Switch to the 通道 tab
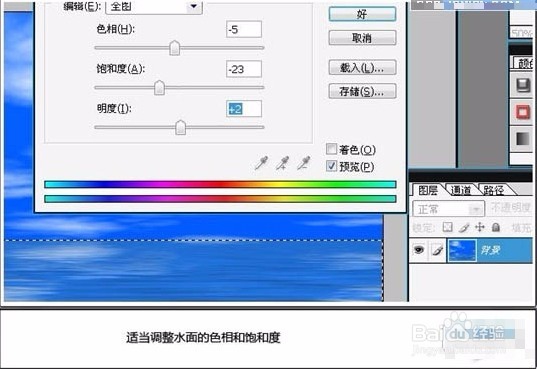537x369 pixels. (460, 190)
